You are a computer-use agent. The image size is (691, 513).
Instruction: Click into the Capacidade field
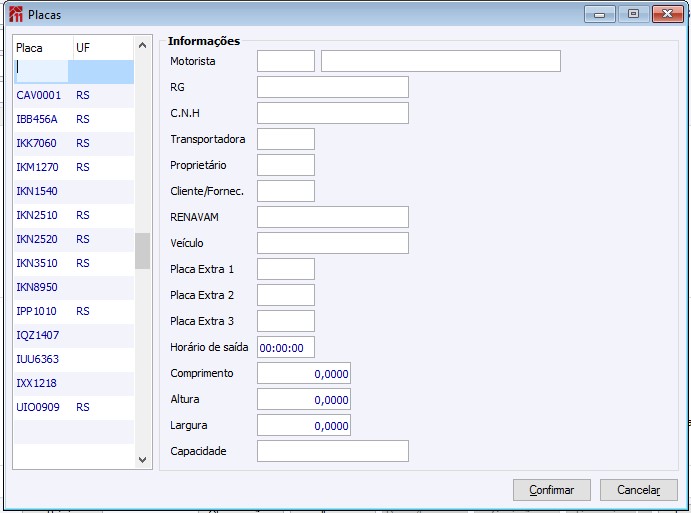coord(333,451)
